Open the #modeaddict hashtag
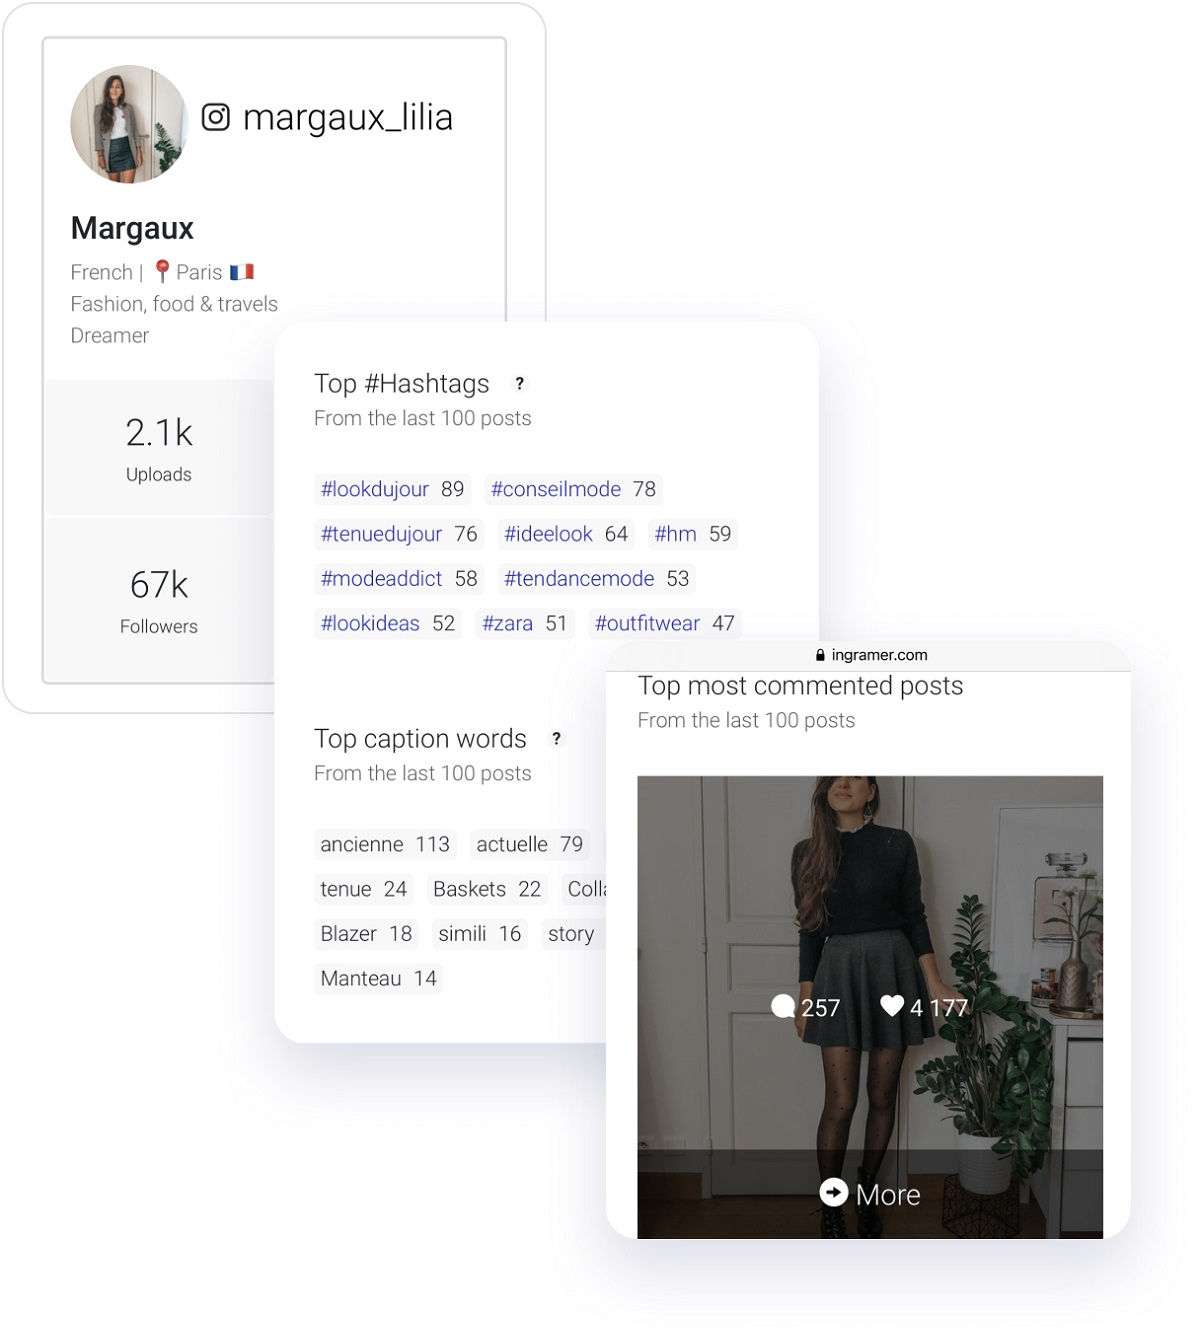The width and height of the screenshot is (1200, 1333). (x=399, y=578)
